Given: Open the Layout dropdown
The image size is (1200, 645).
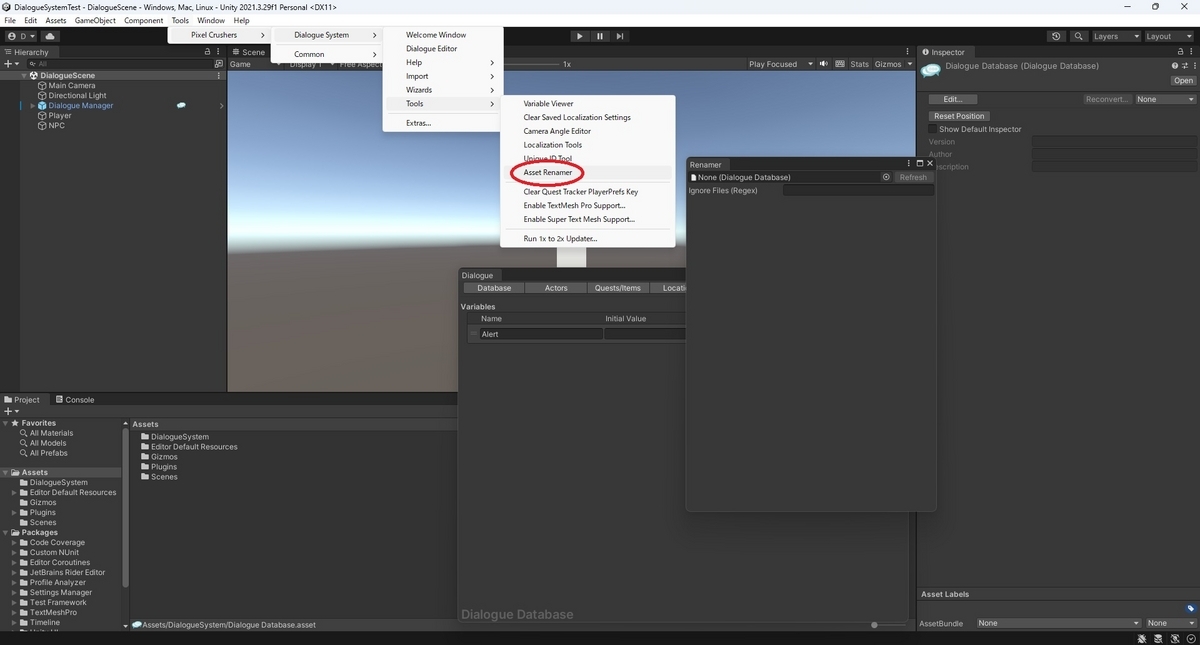Looking at the screenshot, I should (1168, 36).
